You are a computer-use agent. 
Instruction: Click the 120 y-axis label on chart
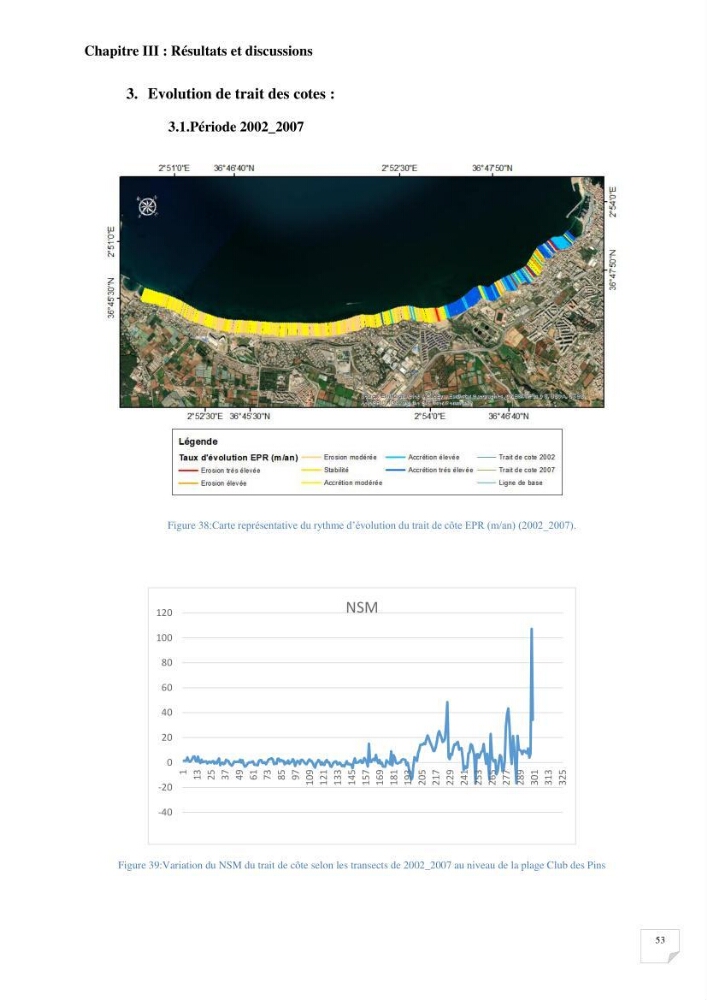pyautogui.click(x=164, y=613)
